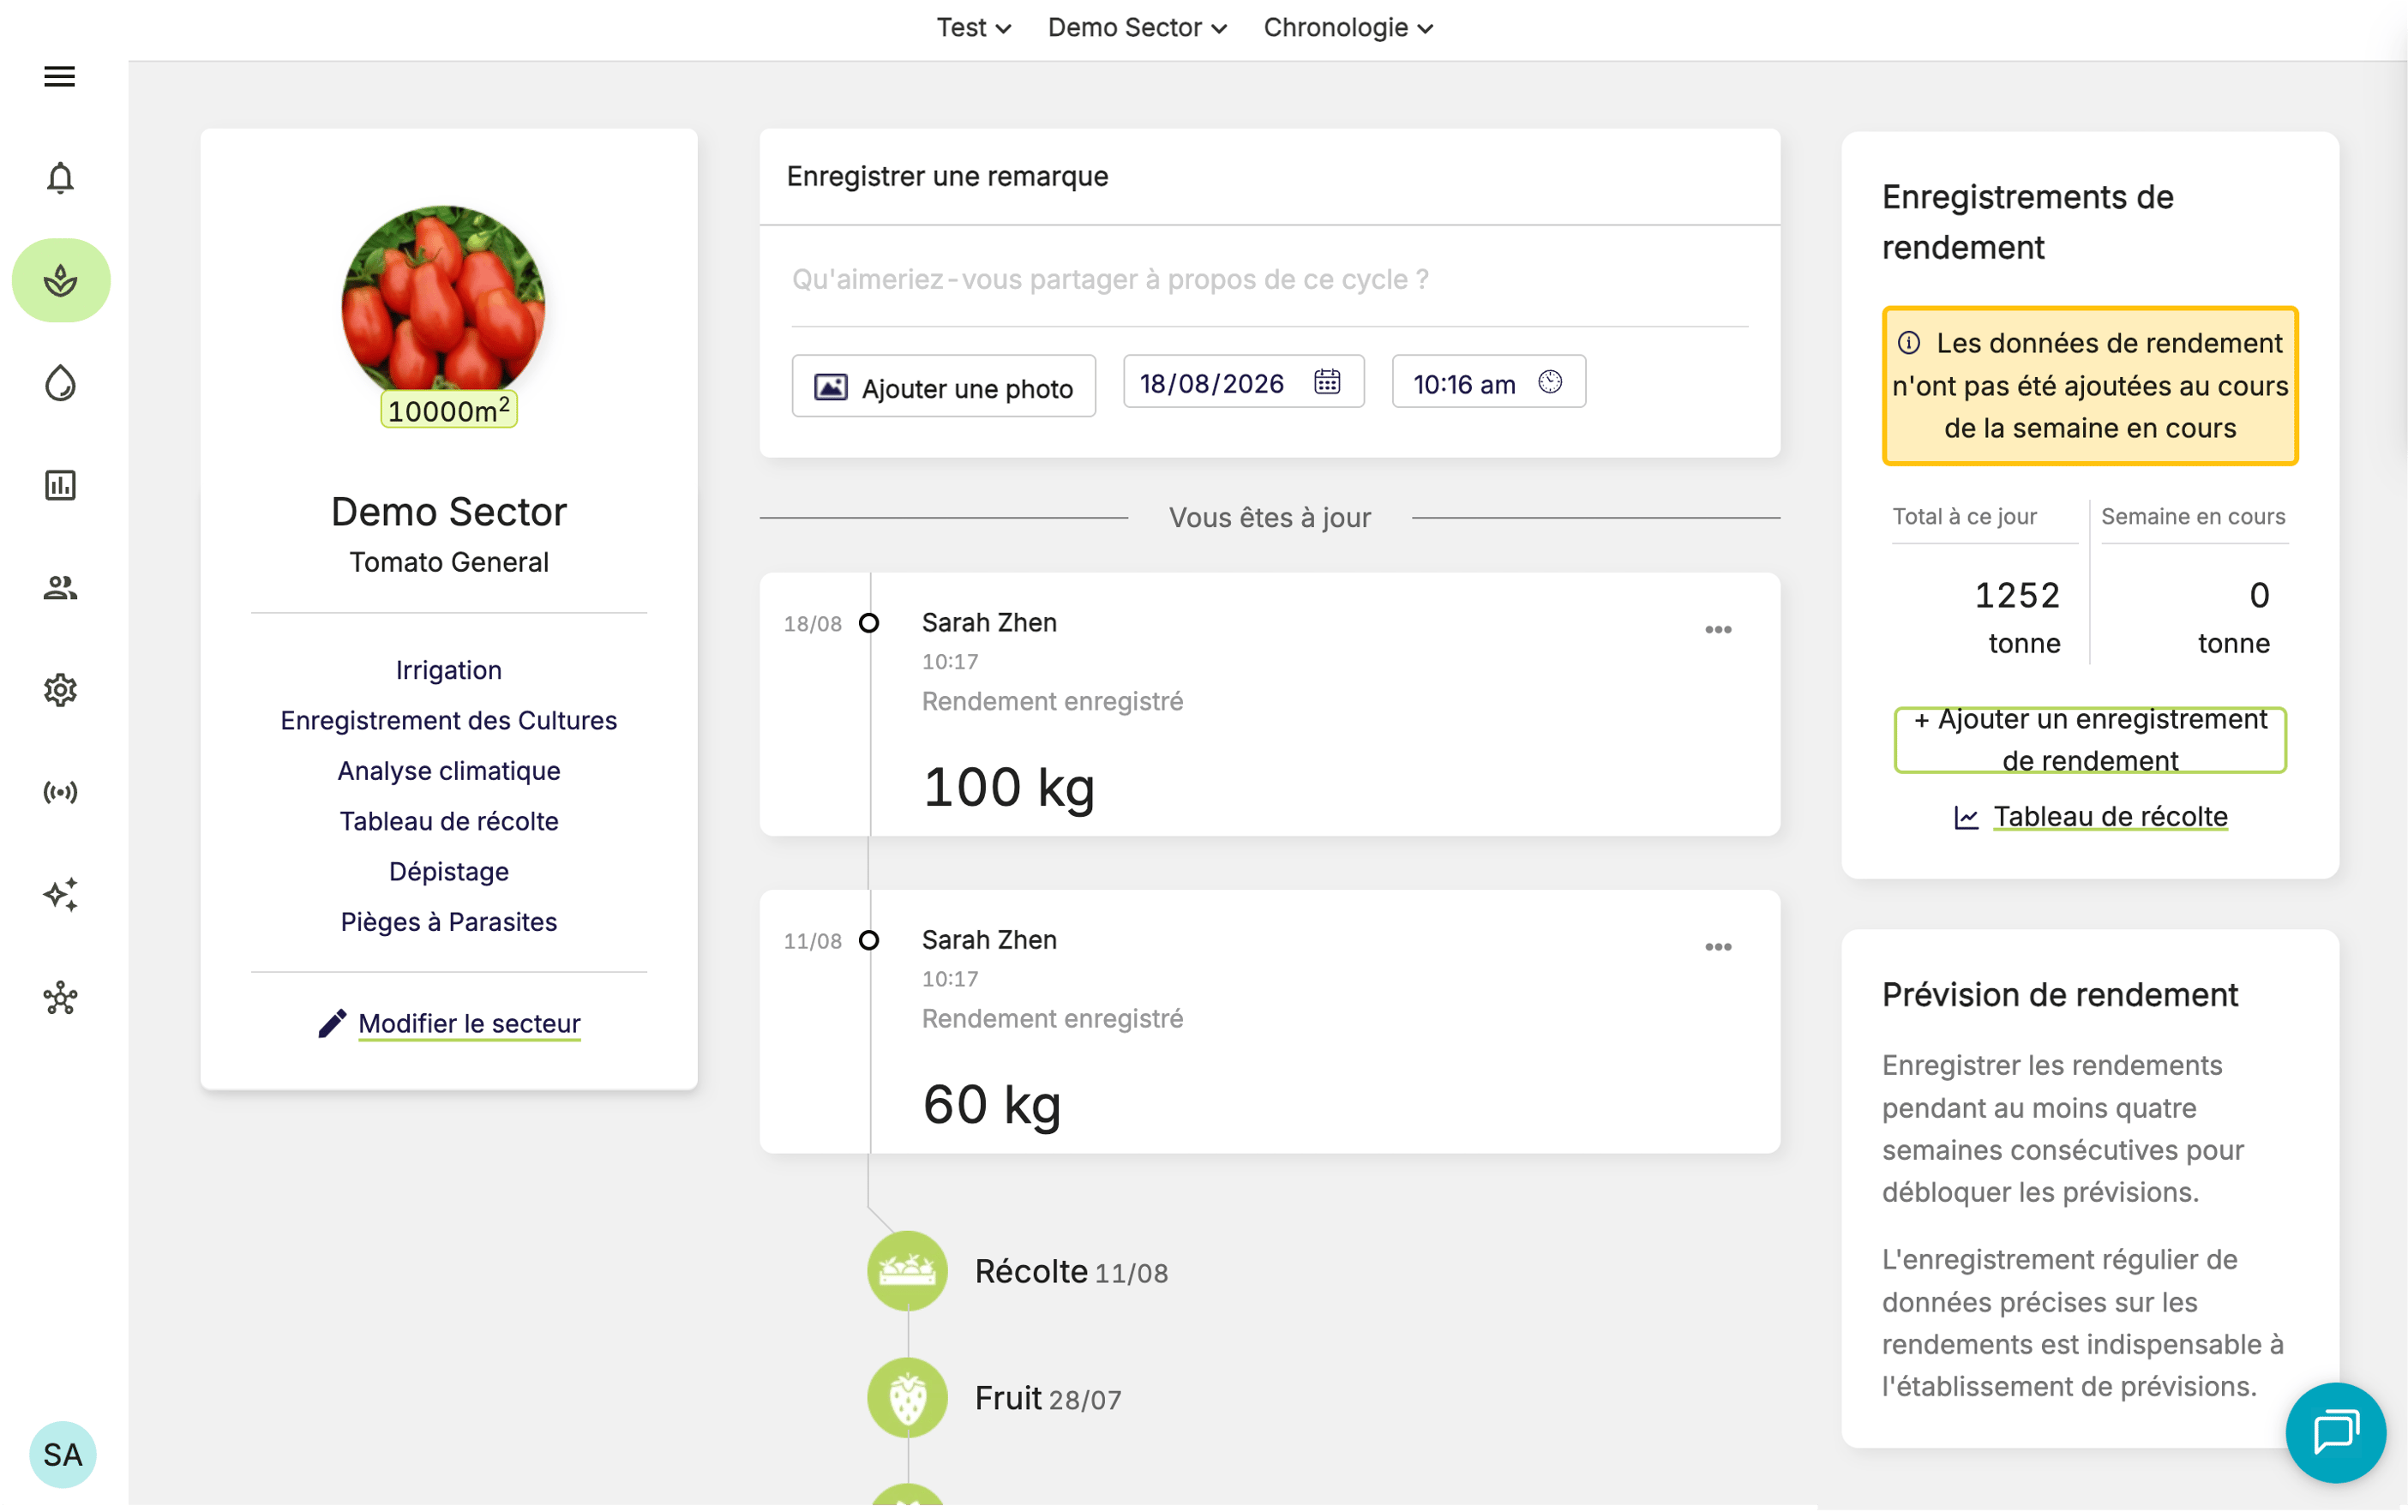Click Modifier le secteur
The height and width of the screenshot is (1512, 2408).
469,1023
